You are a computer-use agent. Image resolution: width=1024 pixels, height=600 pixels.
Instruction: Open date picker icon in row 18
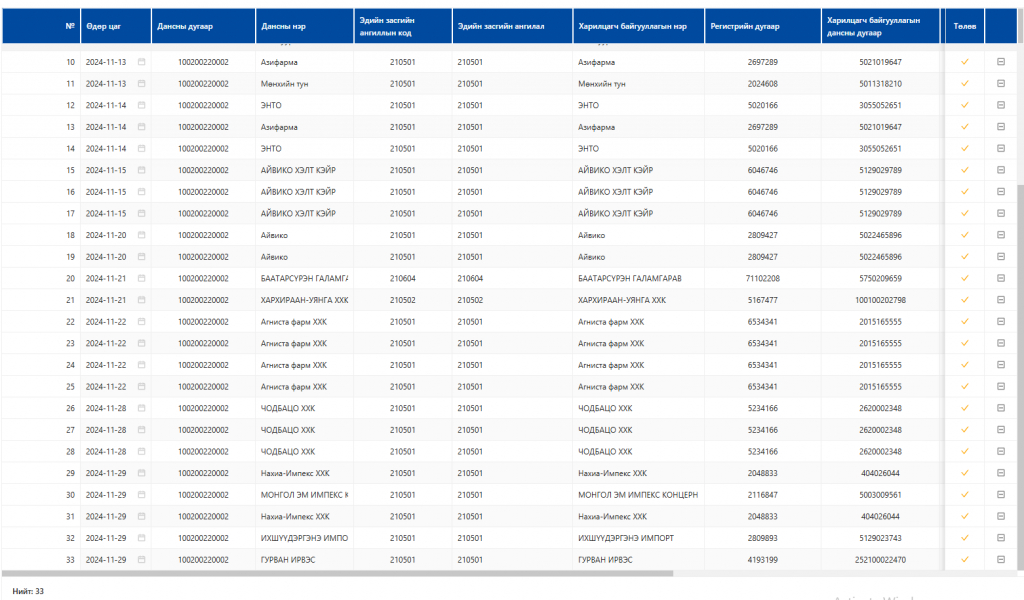coord(141,235)
